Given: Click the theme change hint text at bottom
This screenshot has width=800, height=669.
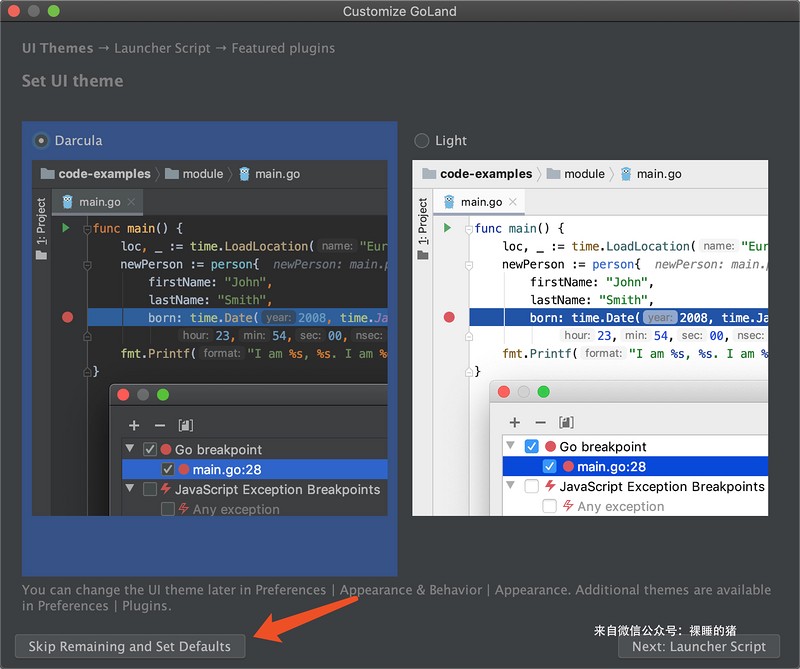Looking at the screenshot, I should [396, 598].
